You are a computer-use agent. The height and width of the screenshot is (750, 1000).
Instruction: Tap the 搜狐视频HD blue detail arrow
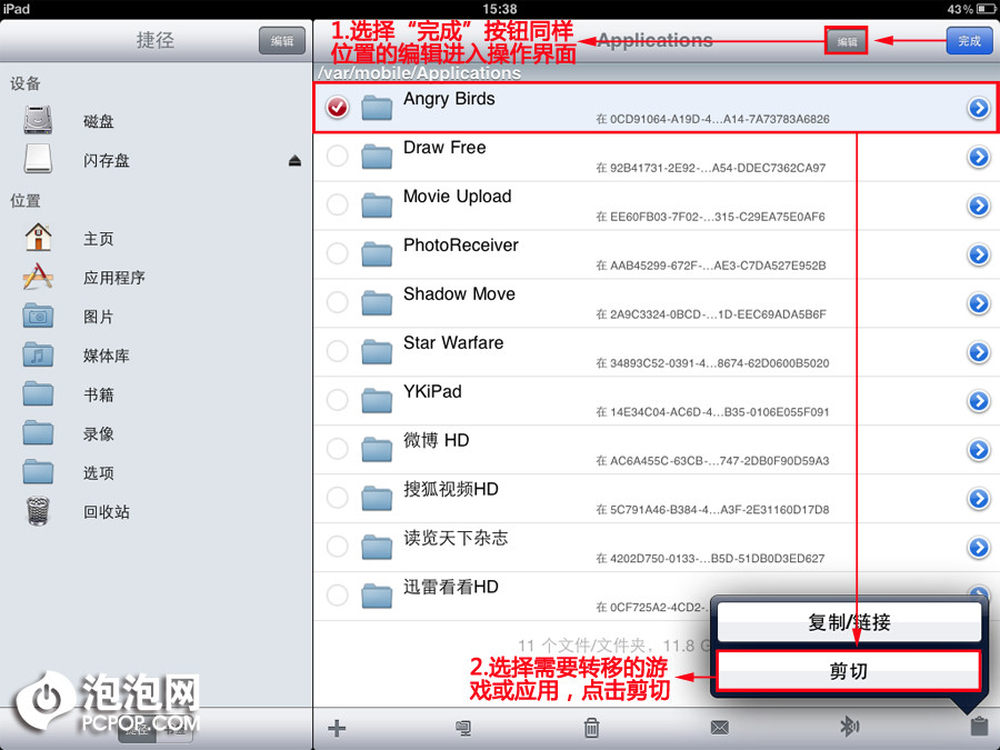[x=978, y=498]
